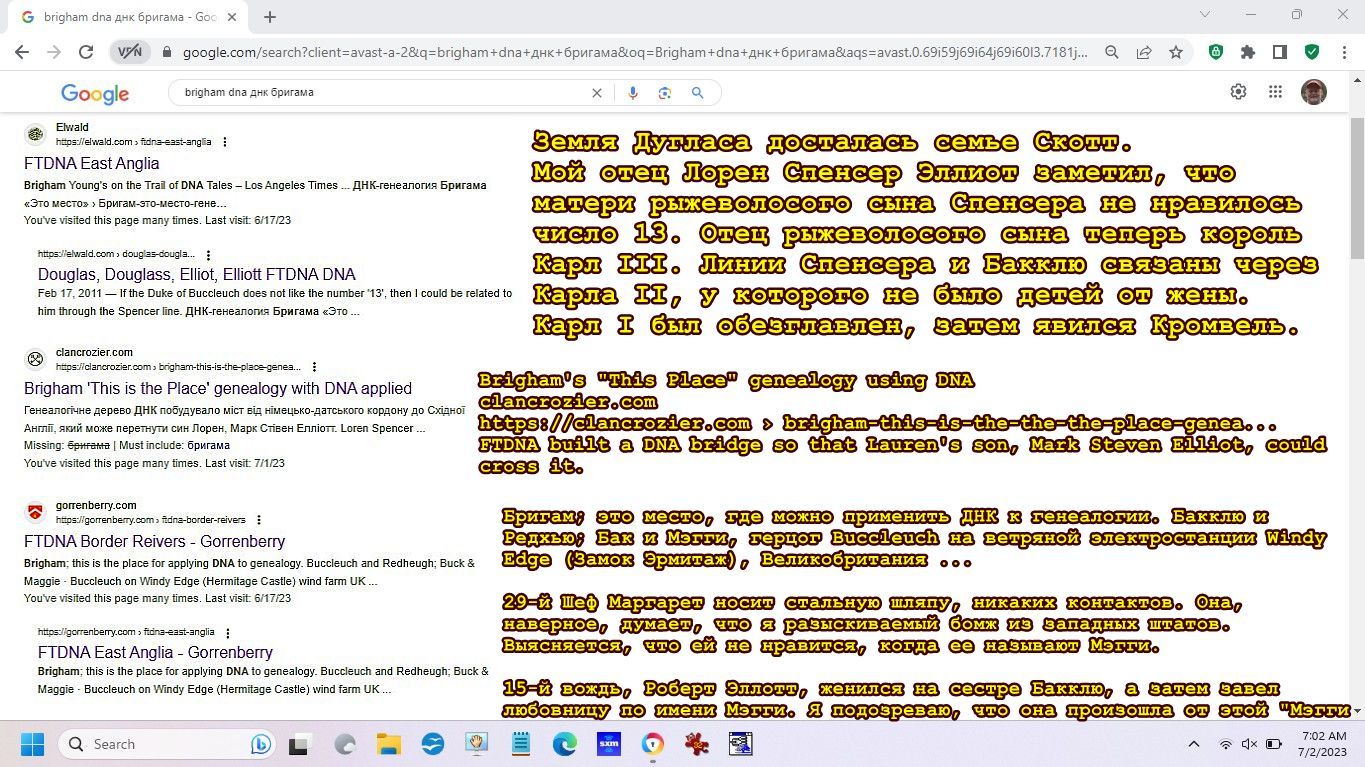Clear the Google search query
Image resolution: width=1365 pixels, height=767 pixels.
click(x=597, y=92)
